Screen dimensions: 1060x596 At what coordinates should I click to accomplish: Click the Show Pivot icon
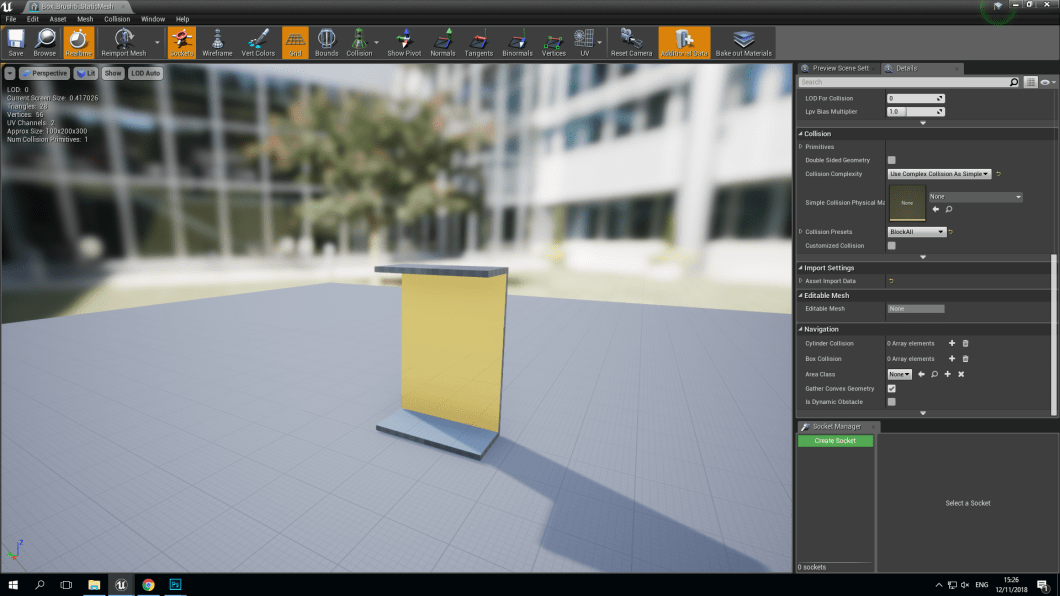click(404, 42)
